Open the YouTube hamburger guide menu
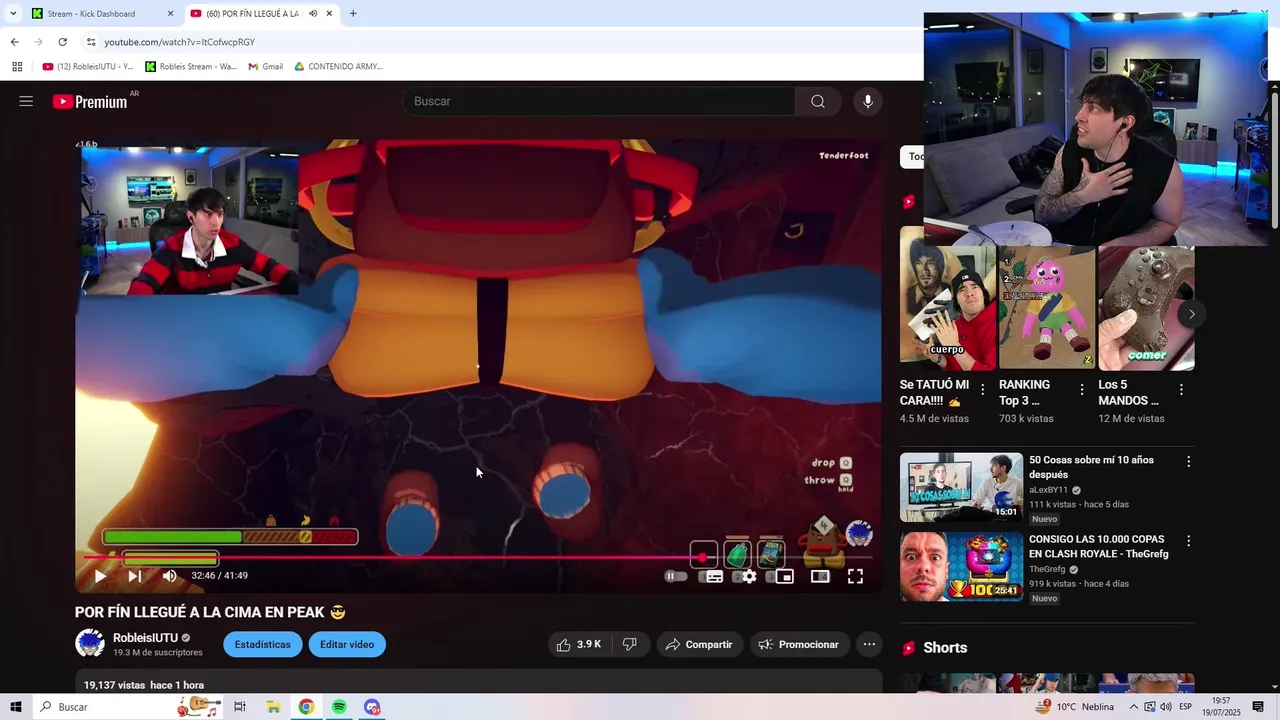The height and width of the screenshot is (720, 1280). click(x=26, y=101)
